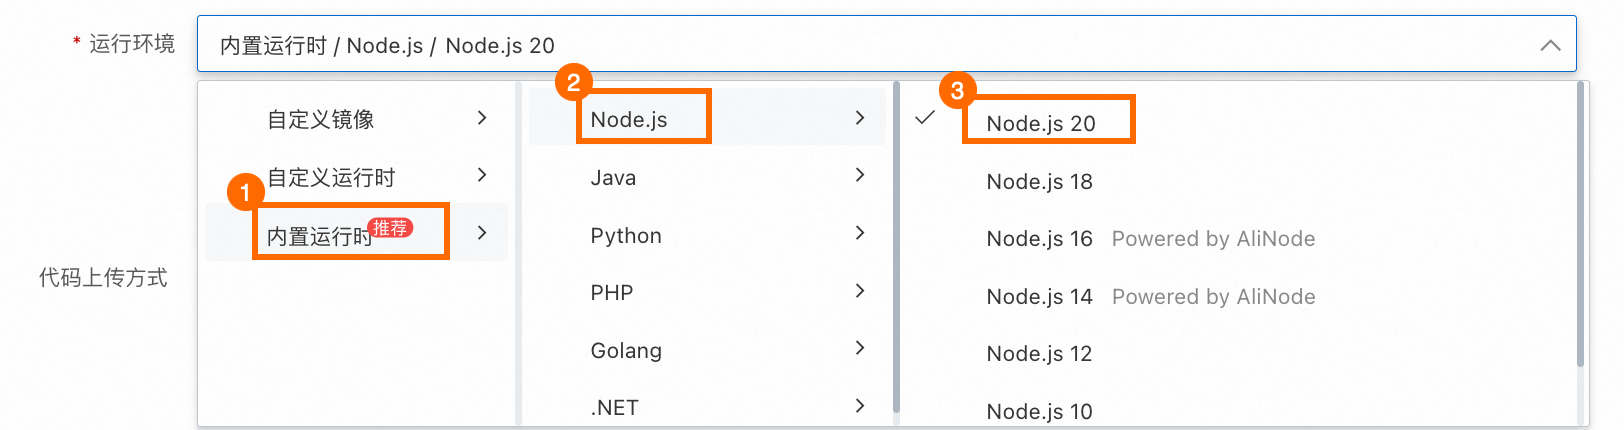Click the red 推荐 badge
Image resolution: width=1624 pixels, height=430 pixels.
(390, 228)
